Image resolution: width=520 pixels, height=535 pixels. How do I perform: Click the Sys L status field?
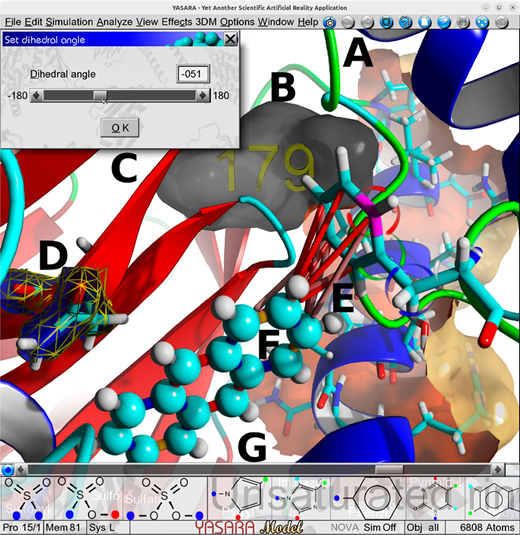point(108,527)
